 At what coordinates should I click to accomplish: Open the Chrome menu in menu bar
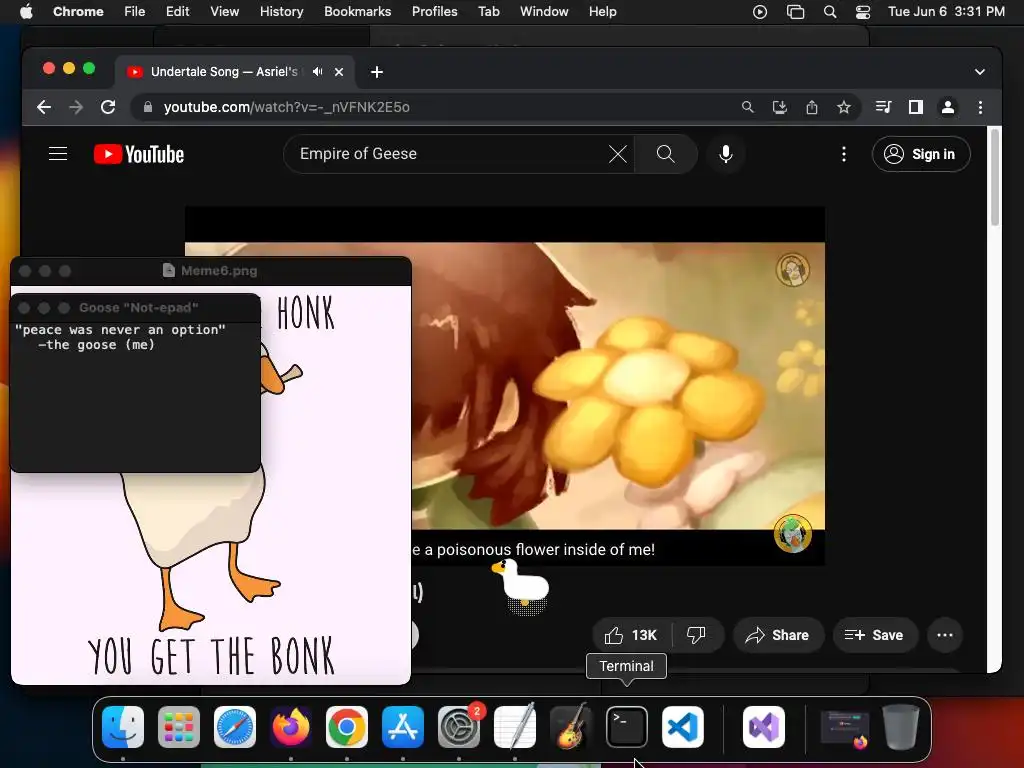click(78, 12)
